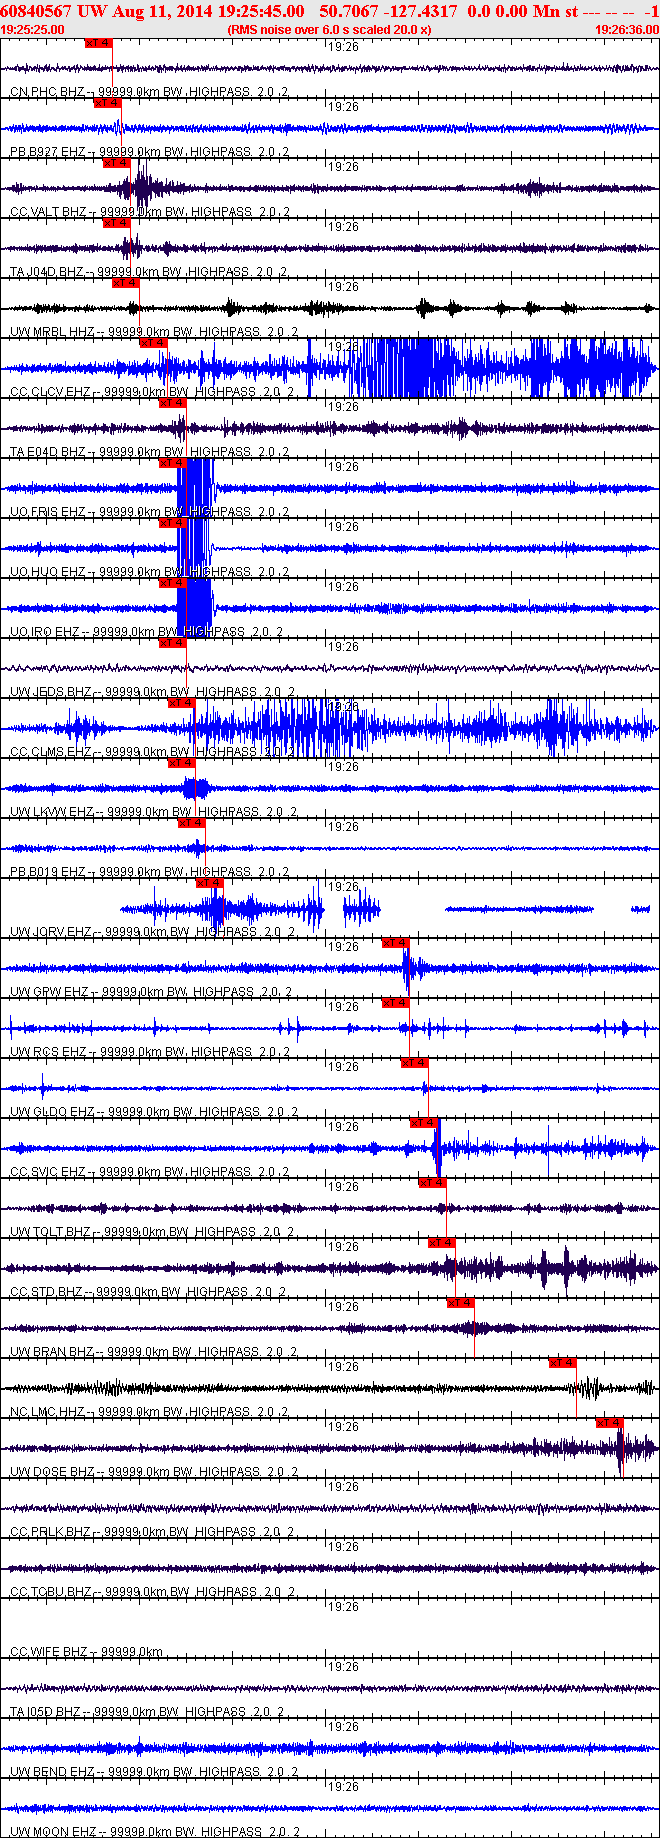Select the red pick flag on UW.GRW trace
Image resolution: width=660 pixels, height=1838 pixels.
[x=395, y=943]
